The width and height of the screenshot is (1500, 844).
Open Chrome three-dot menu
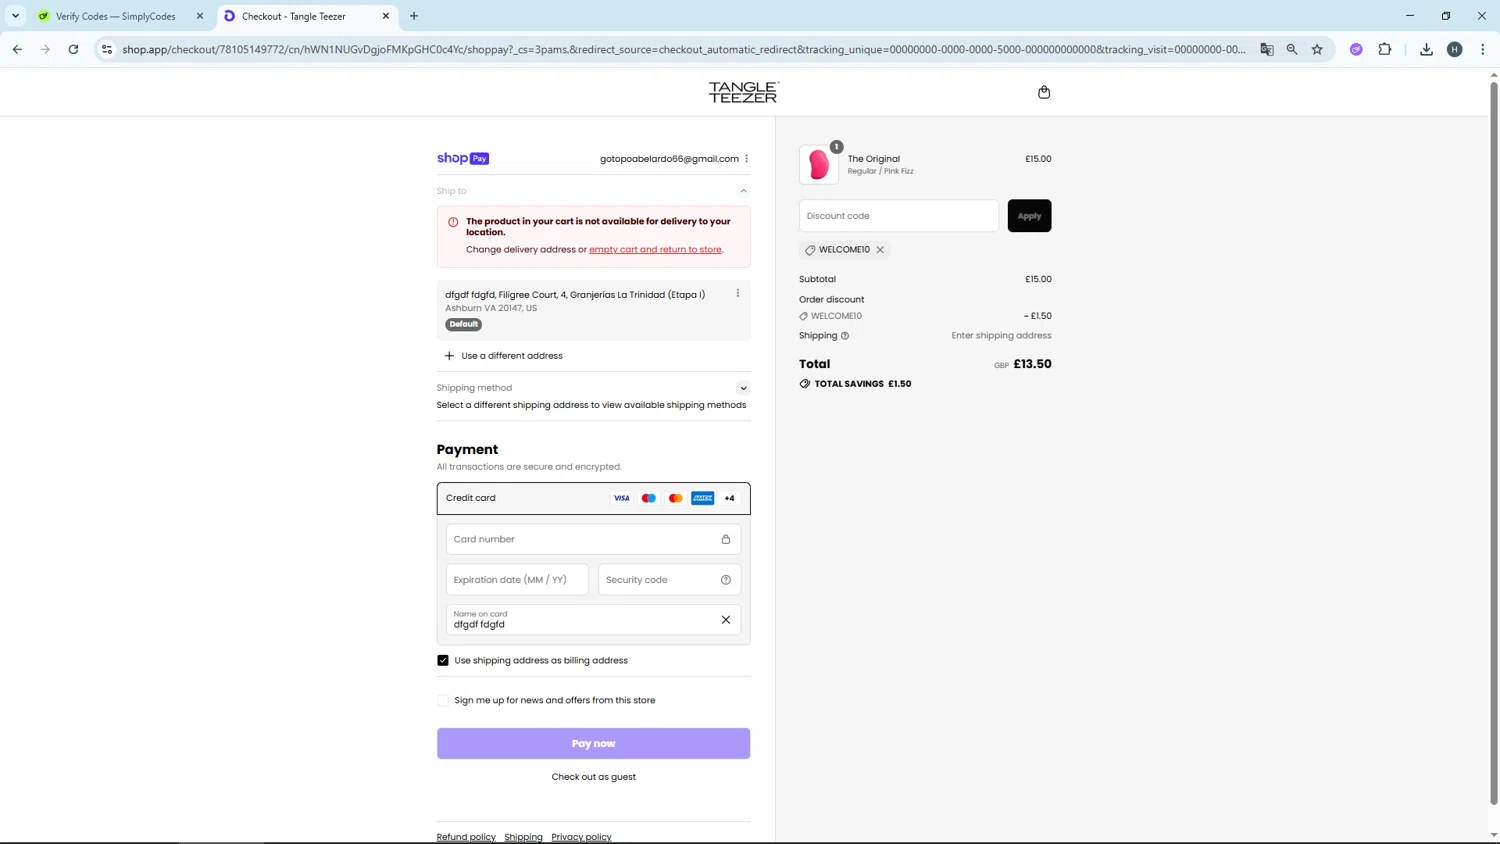click(1483, 49)
